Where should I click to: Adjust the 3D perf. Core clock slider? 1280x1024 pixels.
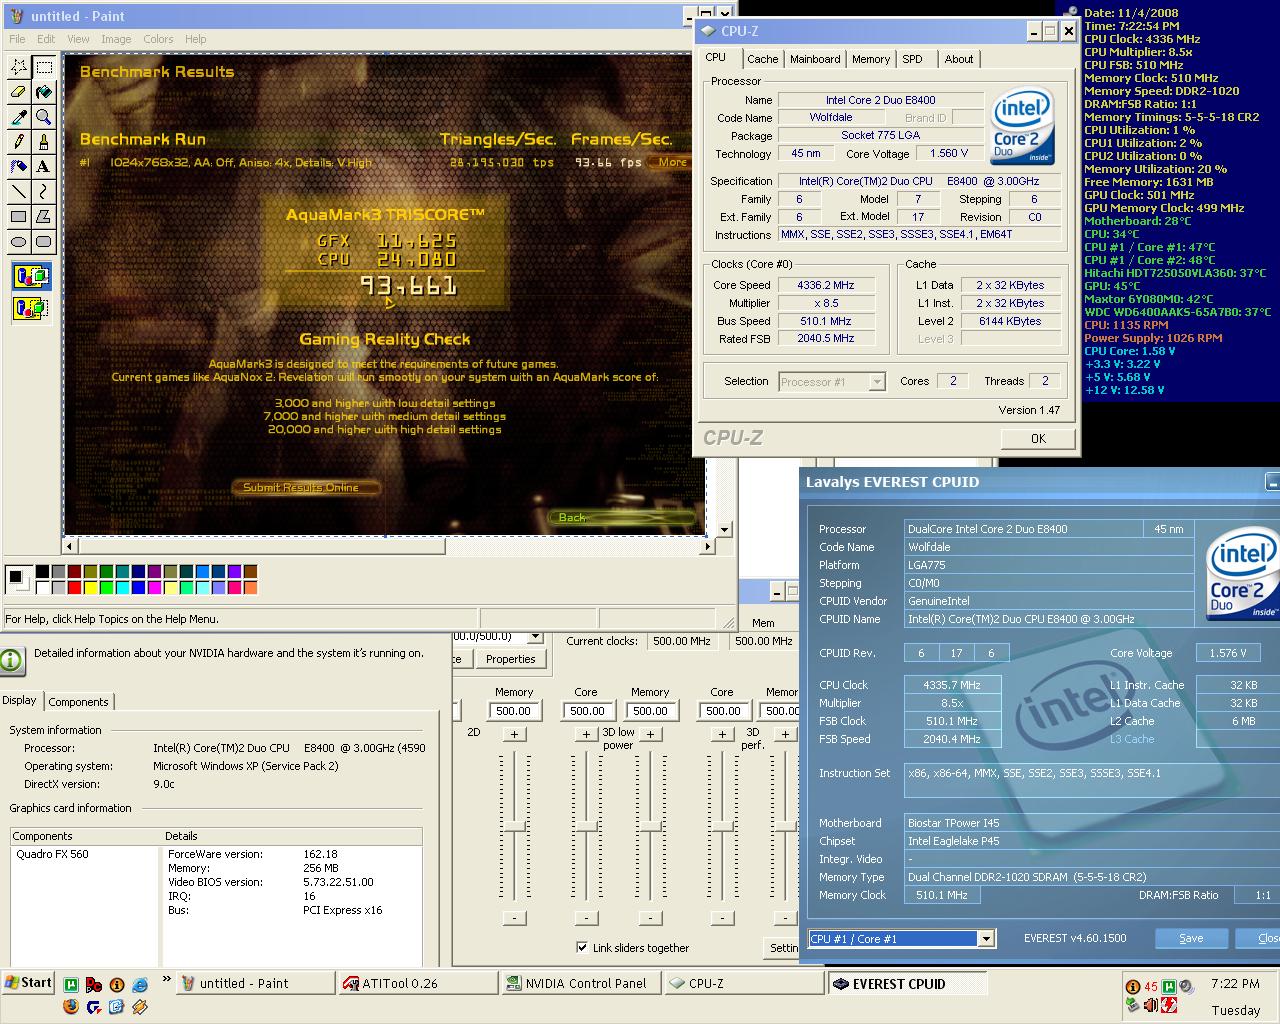722,826
